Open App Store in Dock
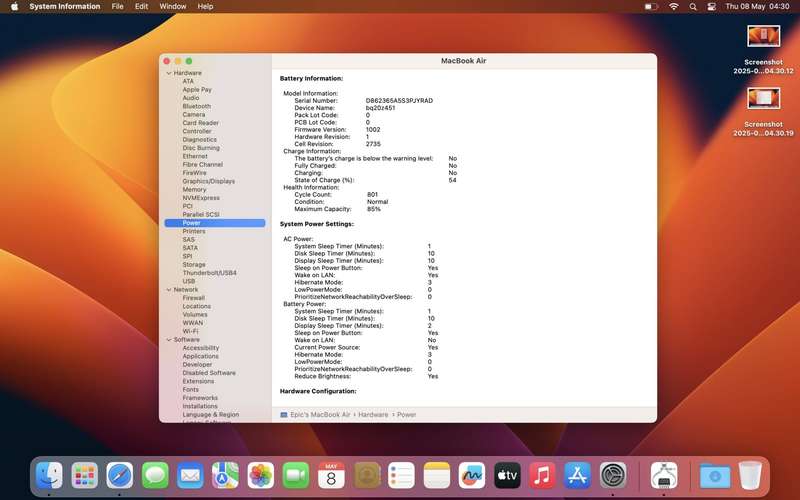800x500 pixels. (x=578, y=476)
